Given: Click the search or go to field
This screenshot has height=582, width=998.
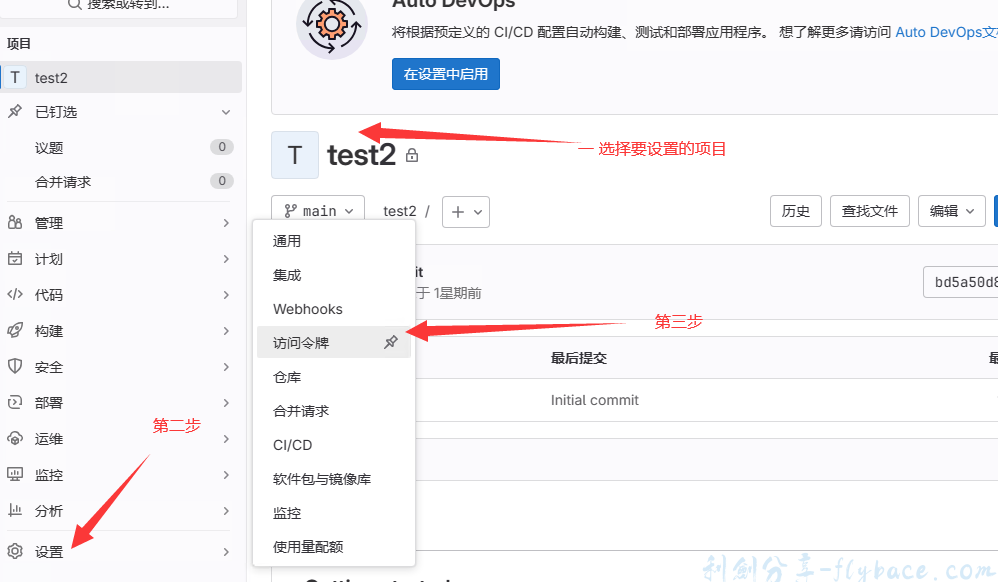Looking at the screenshot, I should pyautogui.click(x=120, y=5).
